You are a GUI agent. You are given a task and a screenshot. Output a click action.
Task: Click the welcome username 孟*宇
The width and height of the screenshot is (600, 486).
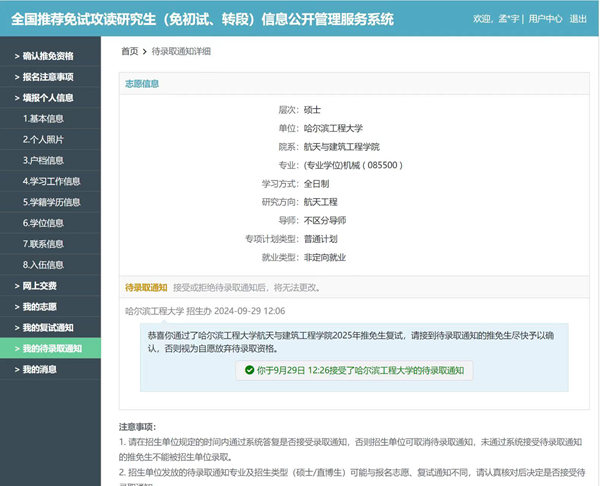pyautogui.click(x=509, y=19)
